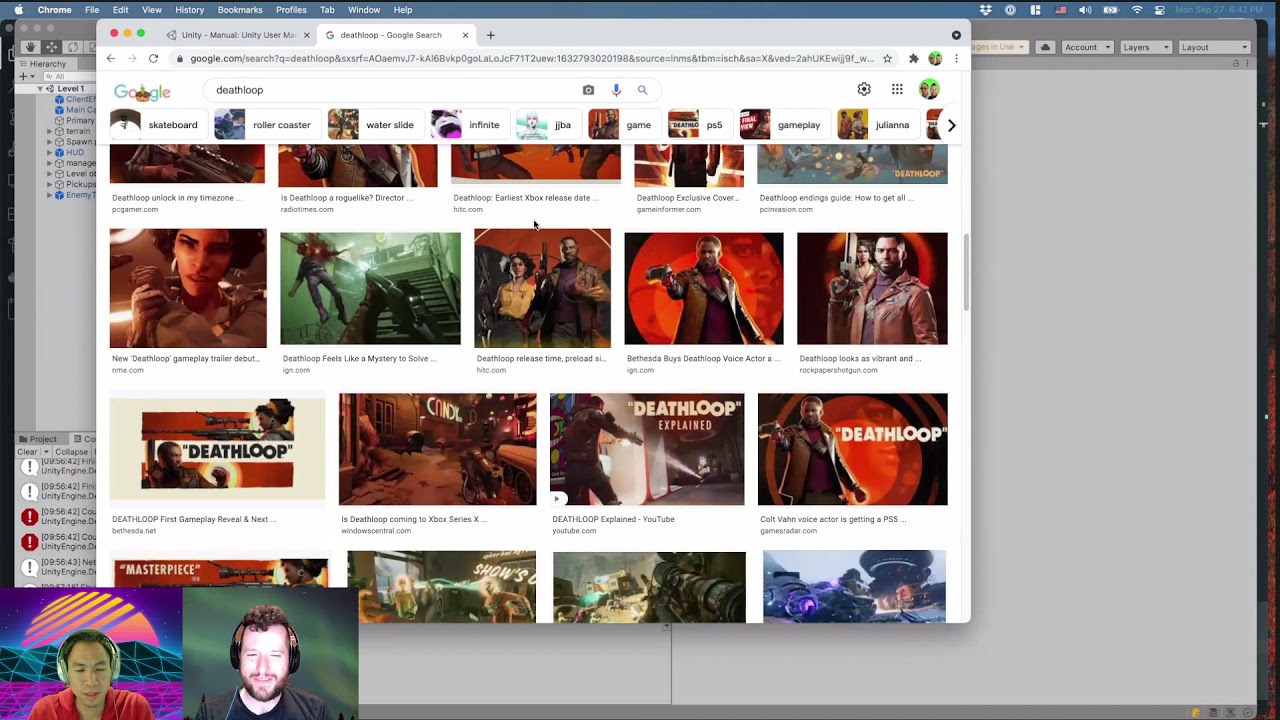Open 'Is Deathloop coming to Xbox Series X' link

pos(414,520)
